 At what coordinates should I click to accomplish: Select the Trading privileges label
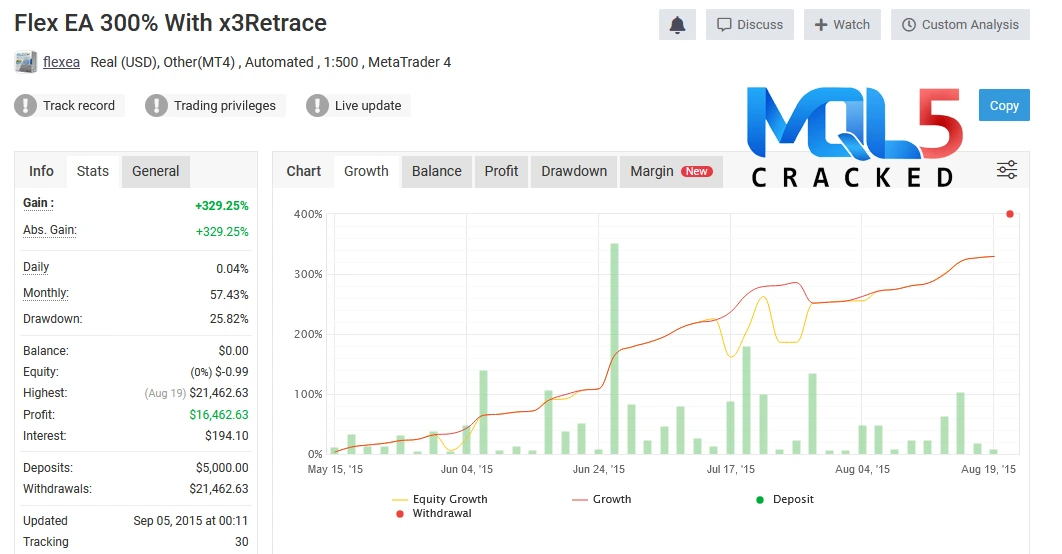pos(225,106)
